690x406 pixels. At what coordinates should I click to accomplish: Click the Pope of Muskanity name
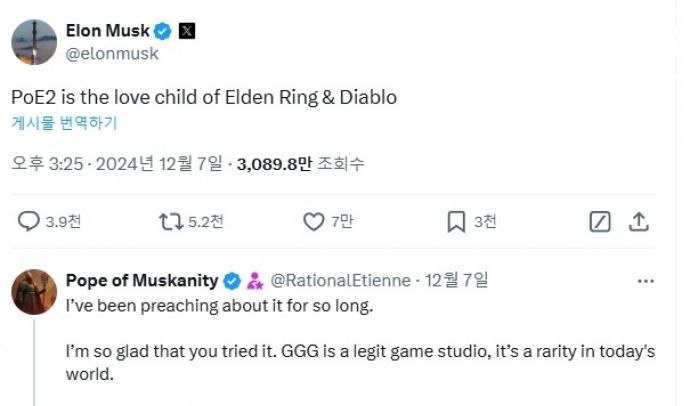tap(142, 280)
